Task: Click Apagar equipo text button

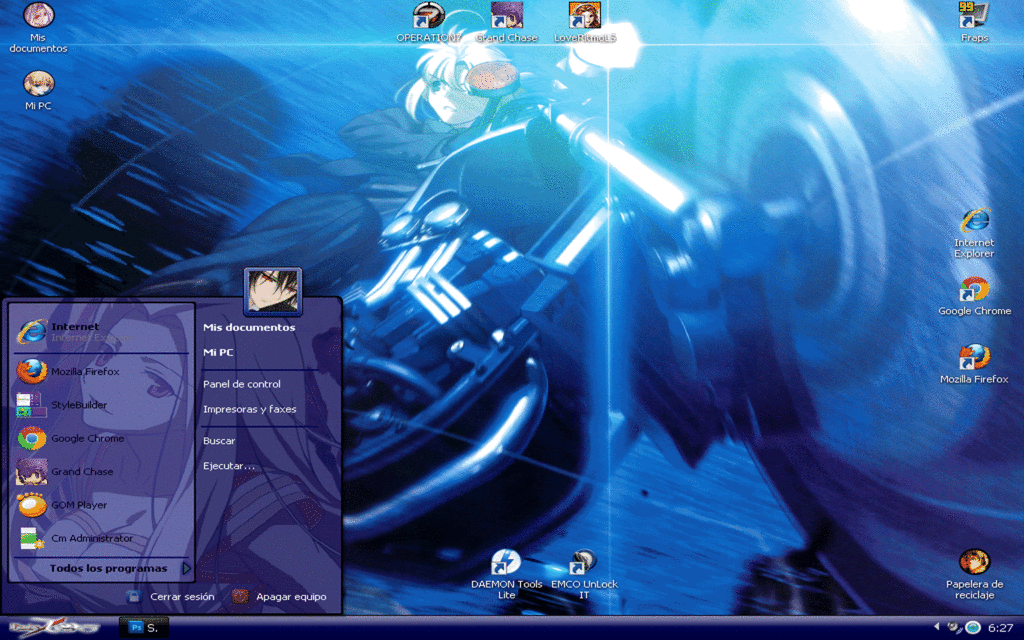Action: 291,596
